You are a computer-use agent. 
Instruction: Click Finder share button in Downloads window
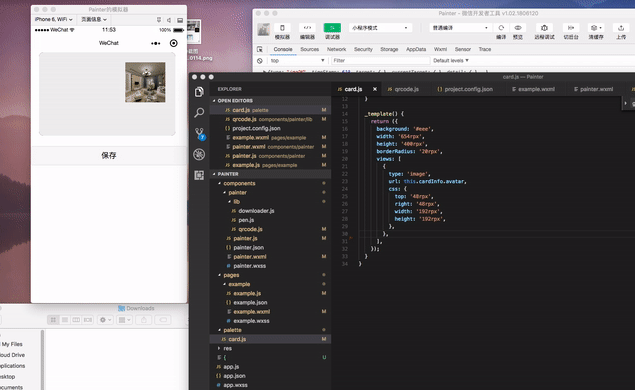(x=144, y=320)
